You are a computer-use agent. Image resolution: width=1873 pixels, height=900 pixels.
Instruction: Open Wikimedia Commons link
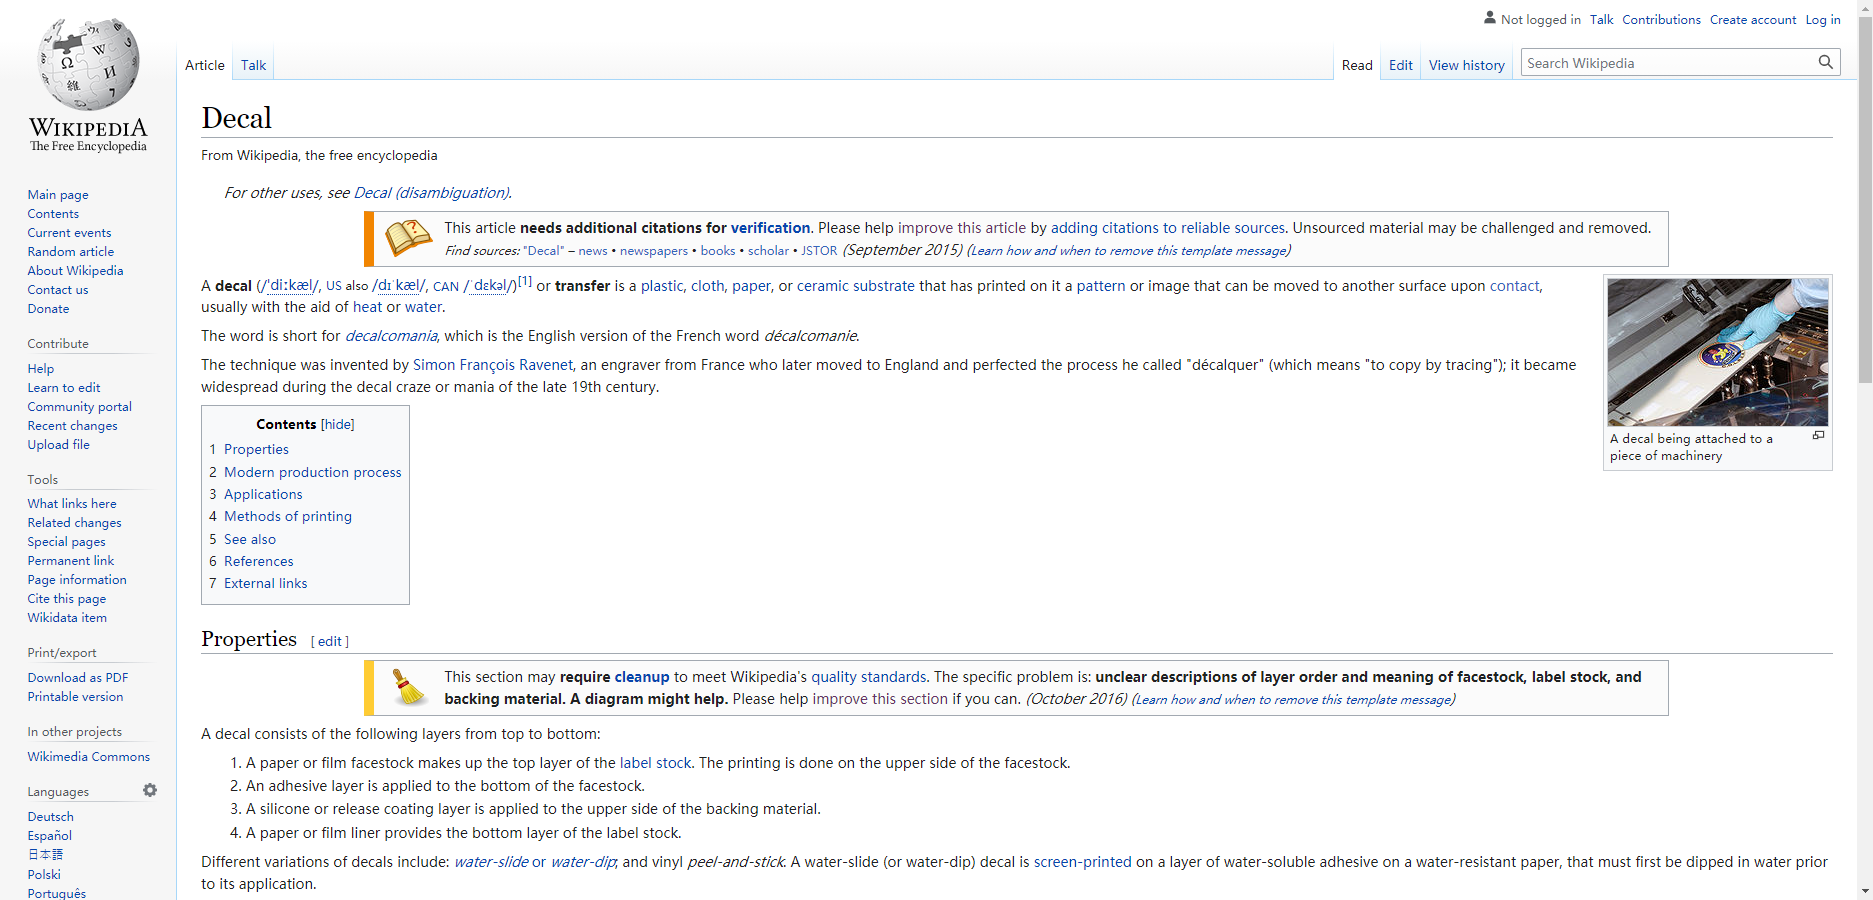(x=89, y=757)
